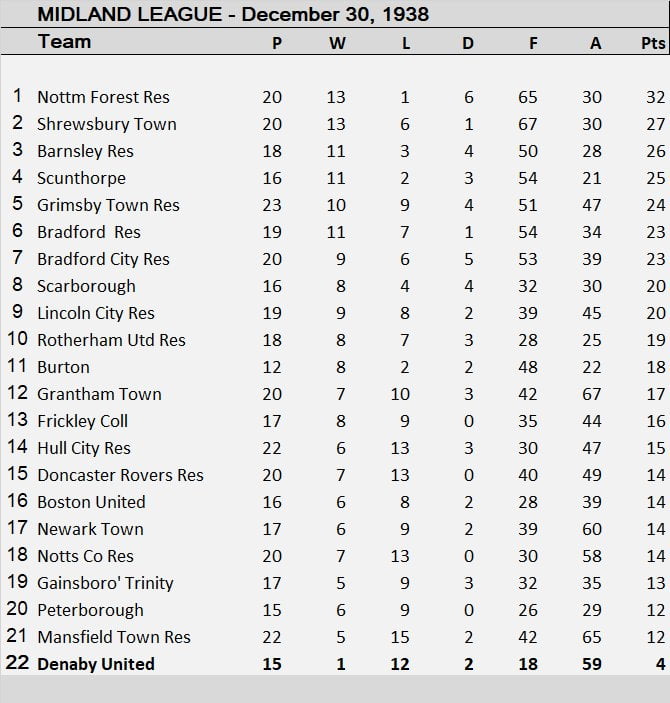Image resolution: width=670 pixels, height=703 pixels.
Task: Select the W column header
Action: coord(337,43)
